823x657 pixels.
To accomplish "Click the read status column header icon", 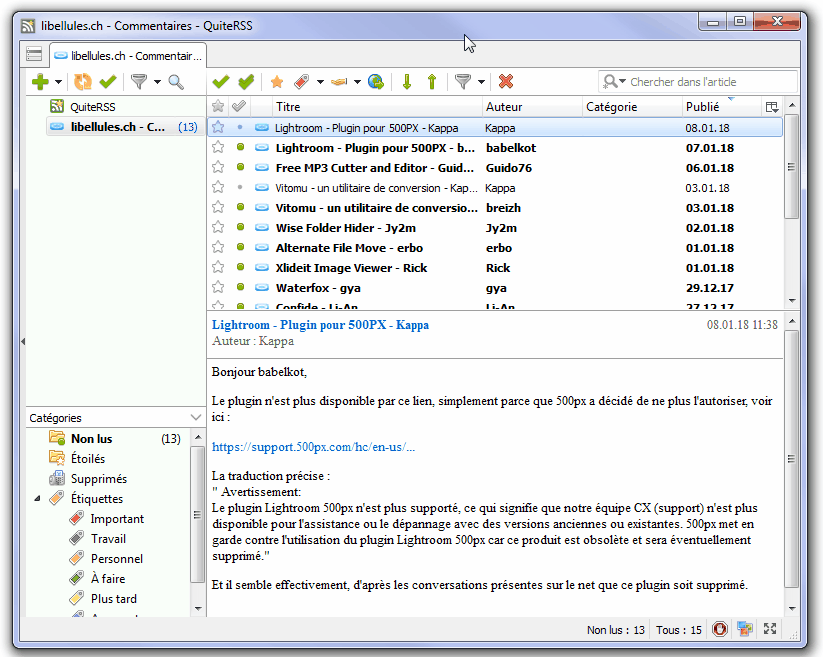I will point(239,107).
